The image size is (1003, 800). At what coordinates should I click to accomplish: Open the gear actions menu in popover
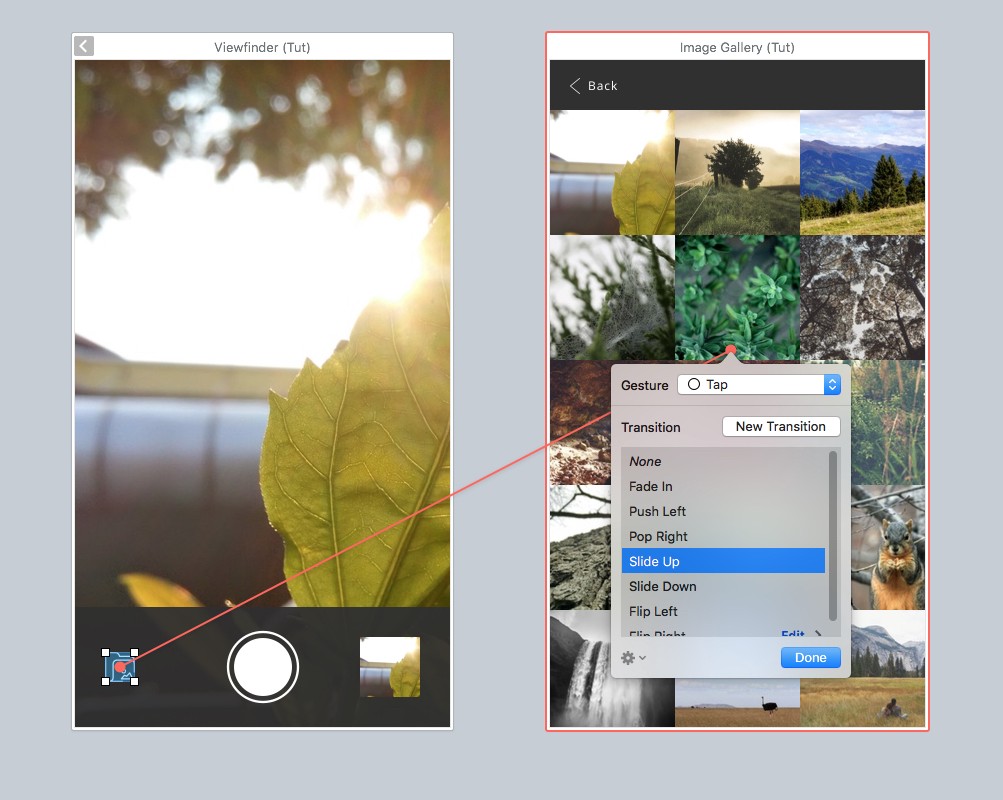pyautogui.click(x=633, y=658)
